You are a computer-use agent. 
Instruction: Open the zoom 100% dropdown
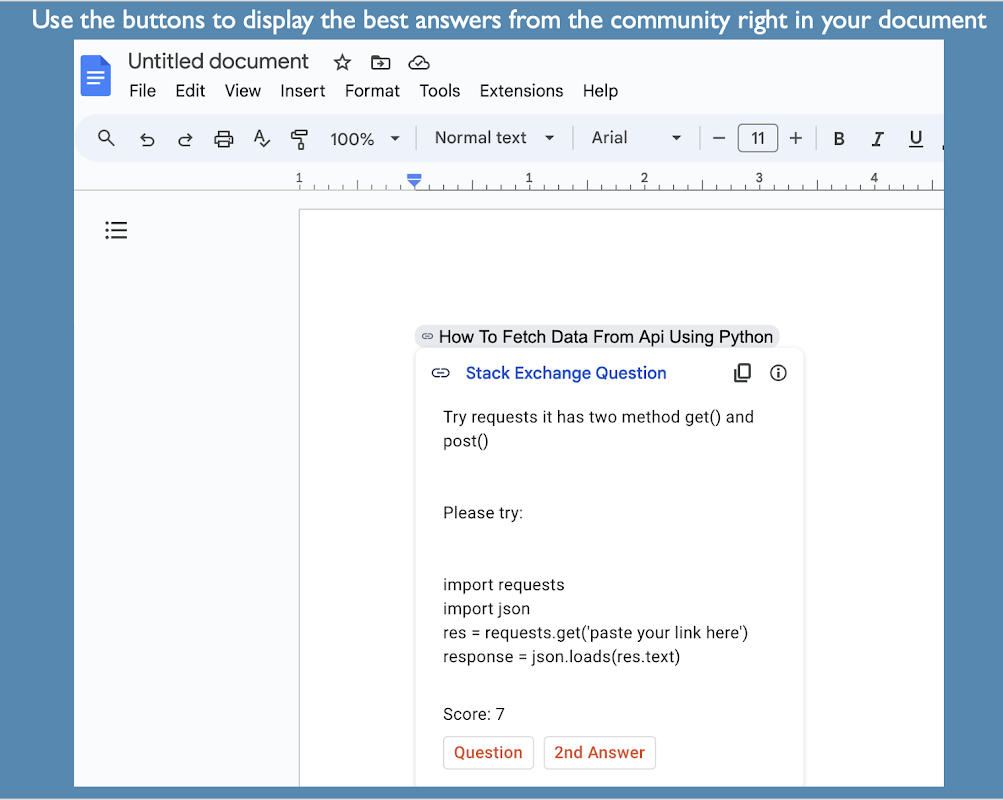click(365, 139)
